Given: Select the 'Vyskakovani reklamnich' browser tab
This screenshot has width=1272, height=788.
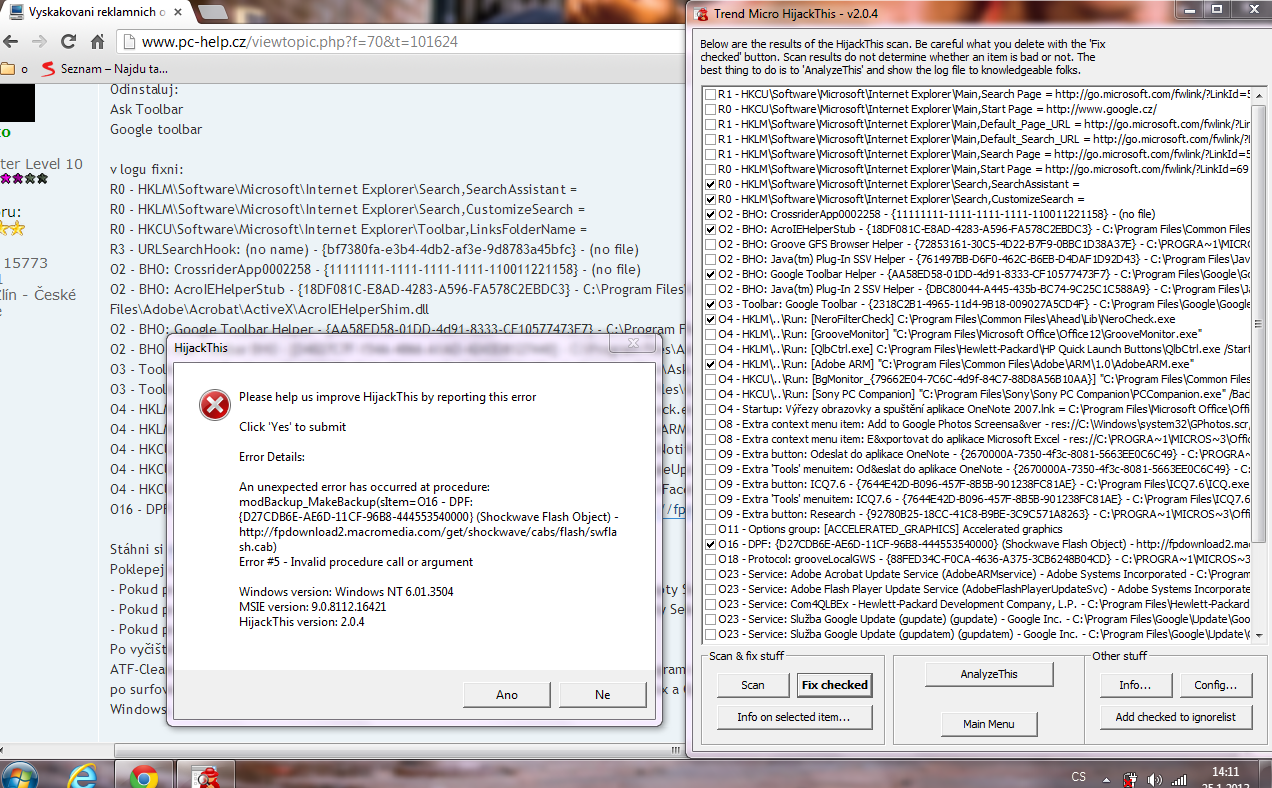Looking at the screenshot, I should (x=95, y=13).
